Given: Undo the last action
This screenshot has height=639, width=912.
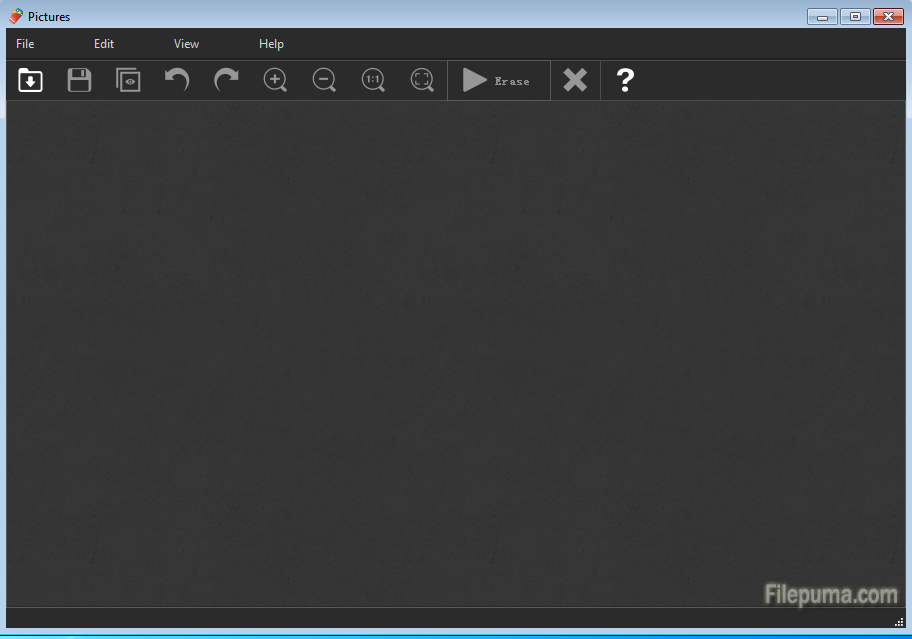Looking at the screenshot, I should 177,80.
